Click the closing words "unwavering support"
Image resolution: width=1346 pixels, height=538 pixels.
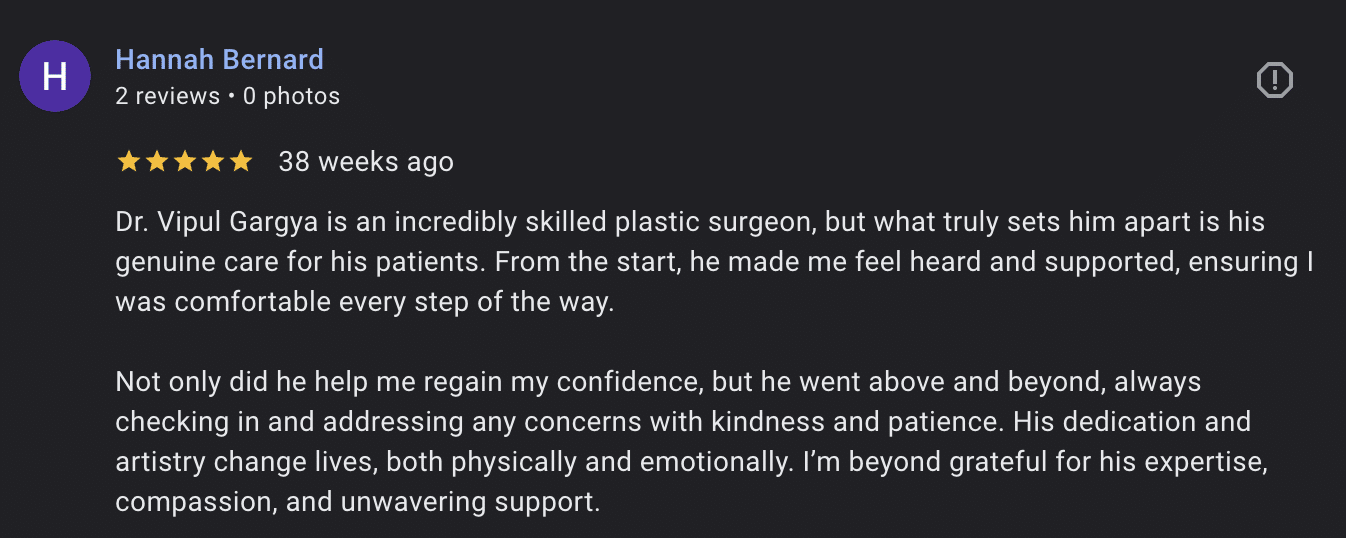point(472,502)
